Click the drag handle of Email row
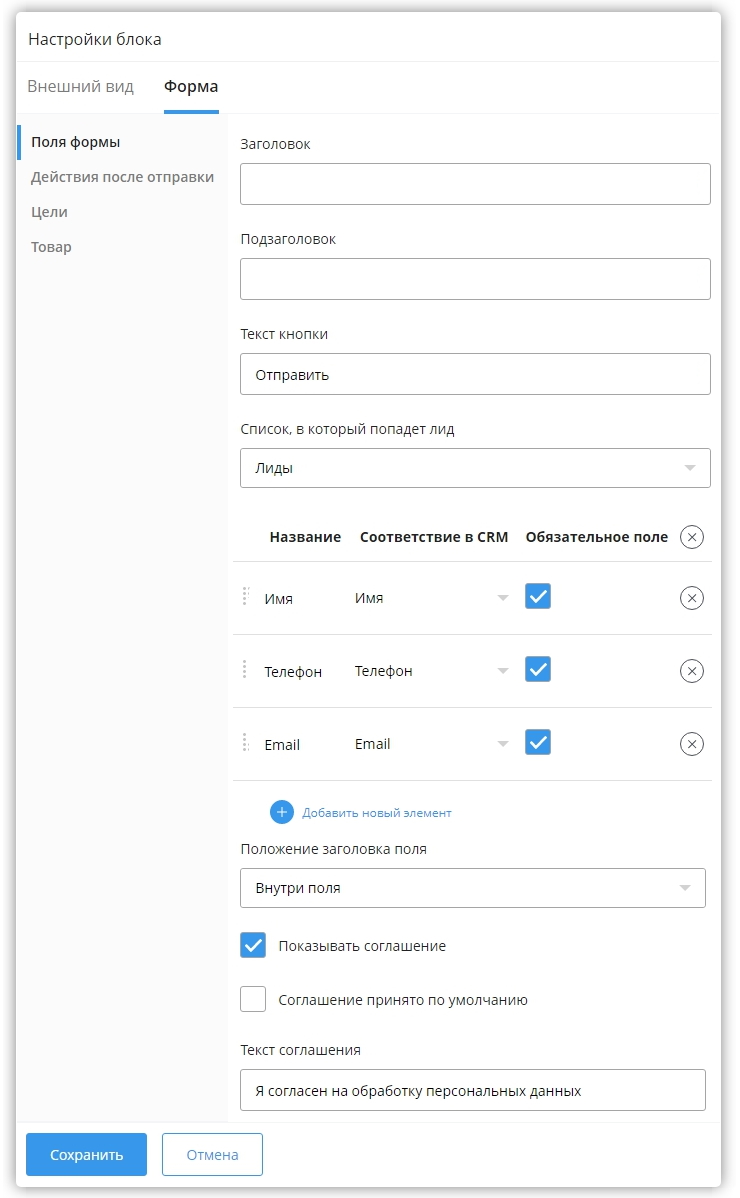Image resolution: width=740 pixels, height=1198 pixels. point(245,743)
